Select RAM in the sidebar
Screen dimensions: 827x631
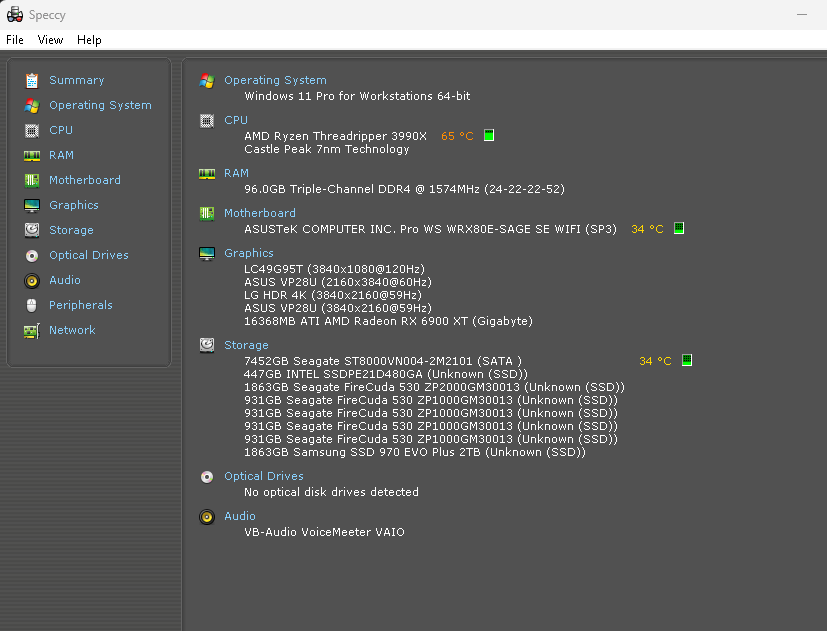tap(61, 155)
